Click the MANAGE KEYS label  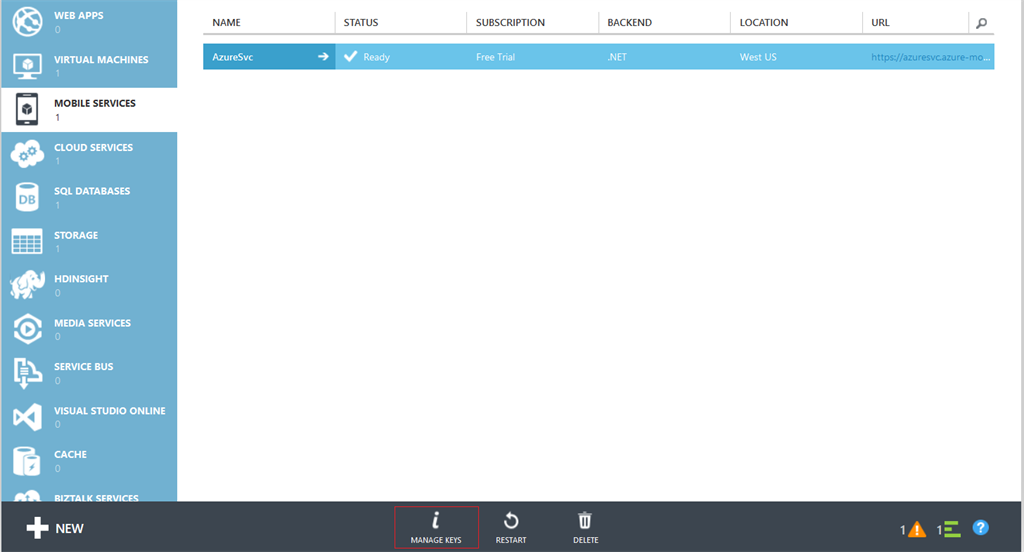[436, 540]
